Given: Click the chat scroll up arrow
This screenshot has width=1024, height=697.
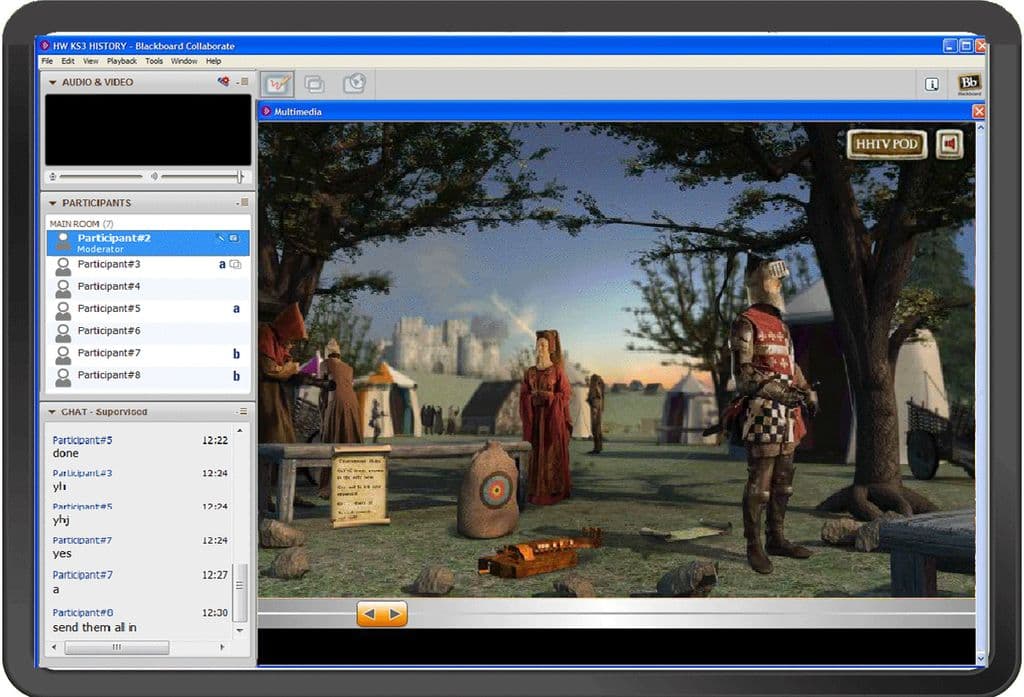Looking at the screenshot, I should (x=240, y=431).
